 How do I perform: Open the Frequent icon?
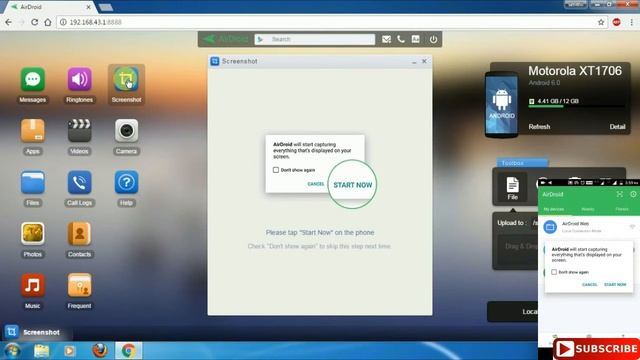coord(80,285)
